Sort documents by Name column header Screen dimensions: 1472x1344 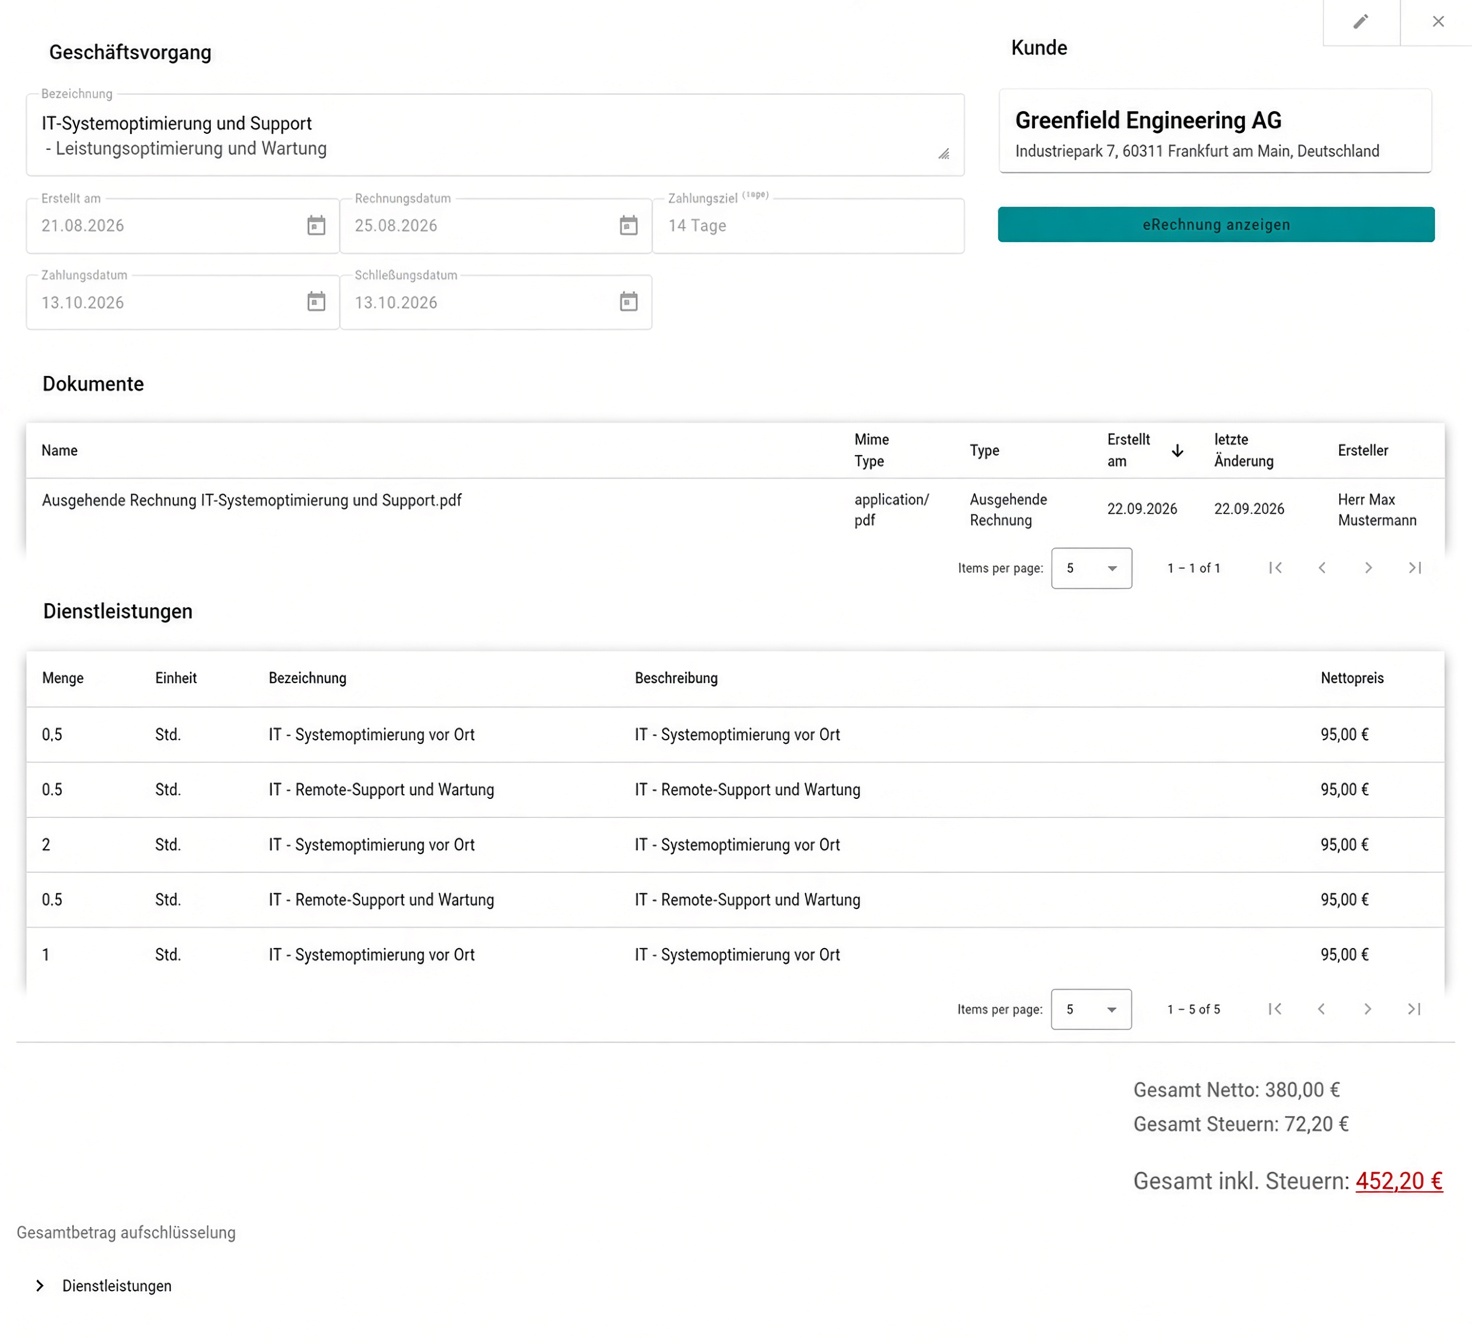tap(60, 451)
